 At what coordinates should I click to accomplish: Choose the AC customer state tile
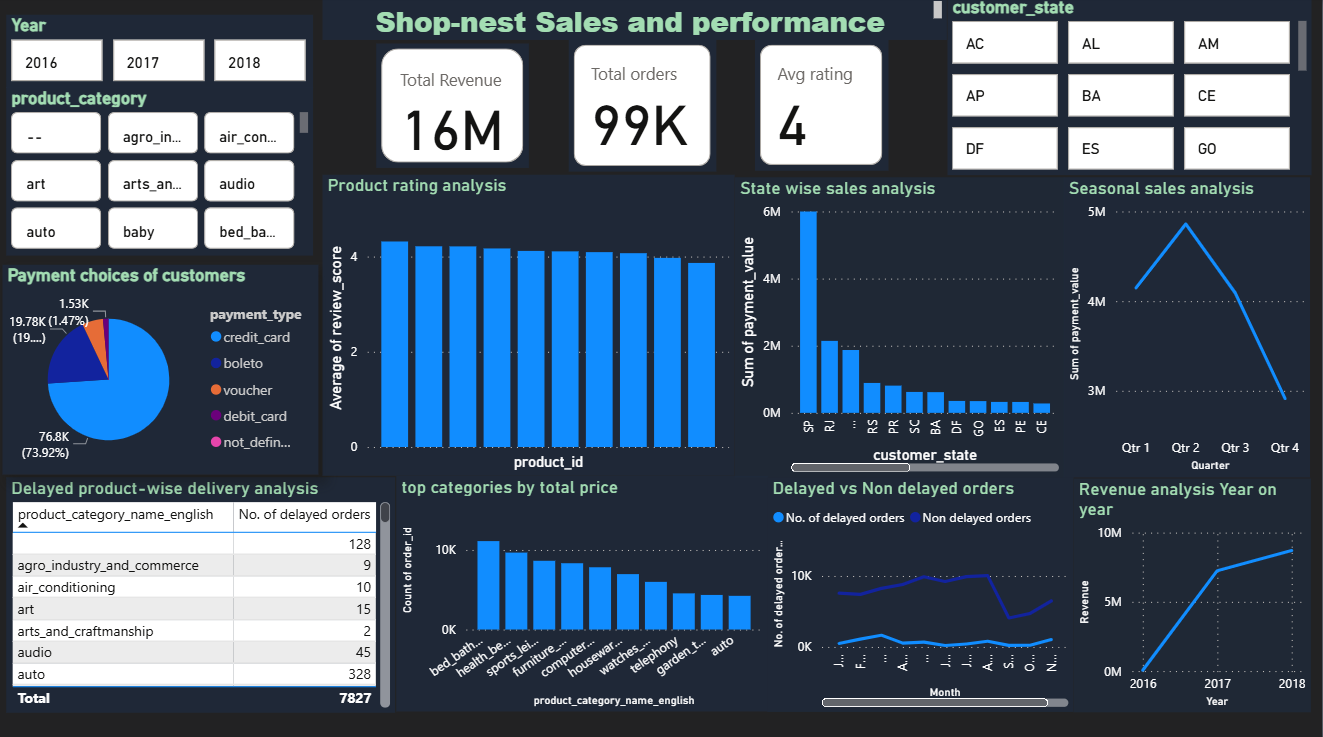click(x=1005, y=43)
